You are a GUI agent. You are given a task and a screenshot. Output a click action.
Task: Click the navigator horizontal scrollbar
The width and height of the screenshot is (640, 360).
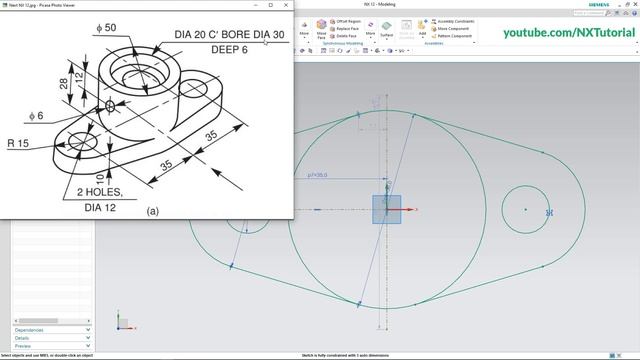[38, 321]
